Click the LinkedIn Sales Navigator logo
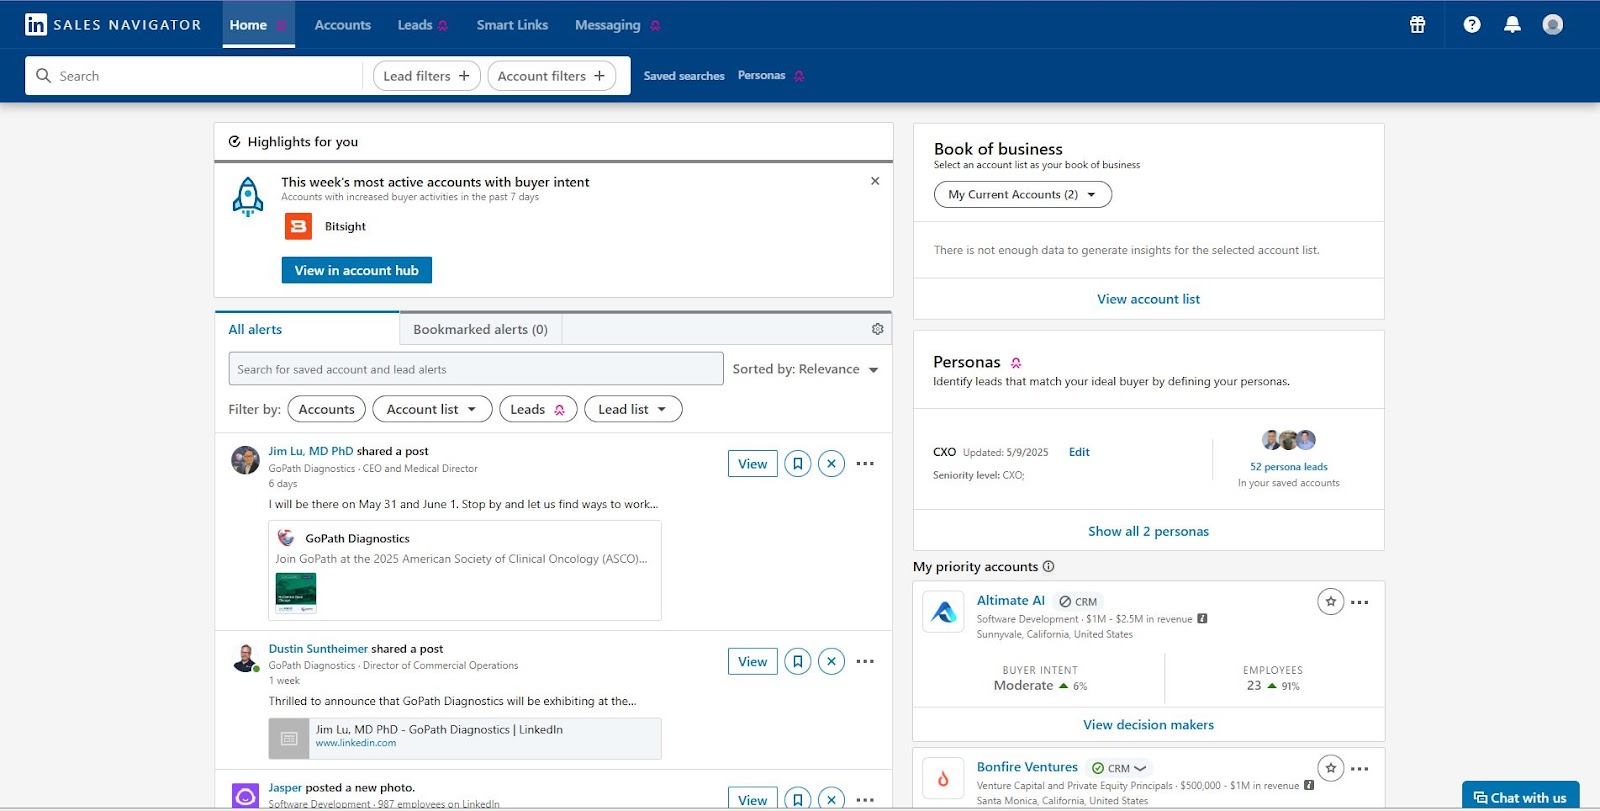This screenshot has height=811, width=1600. (x=113, y=25)
